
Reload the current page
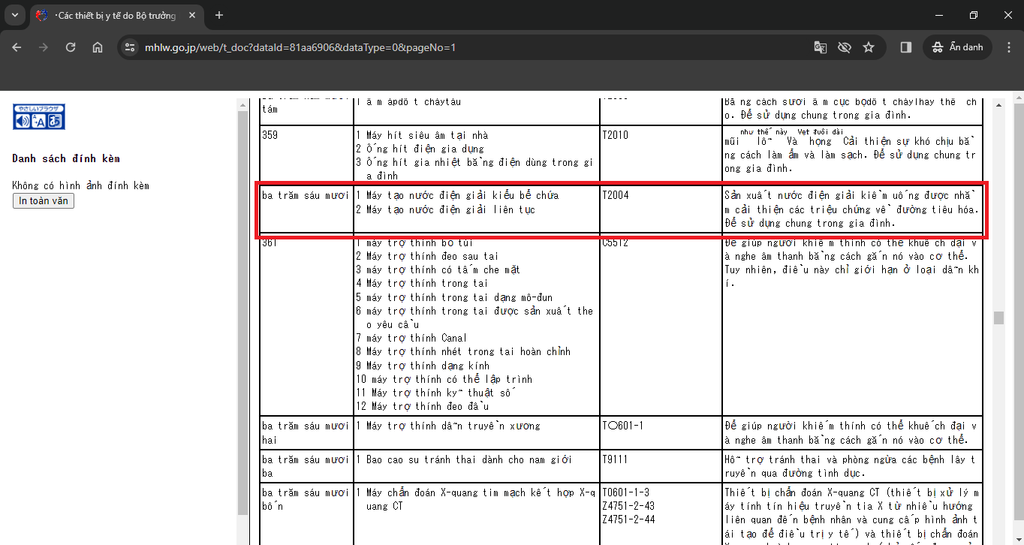tap(70, 47)
